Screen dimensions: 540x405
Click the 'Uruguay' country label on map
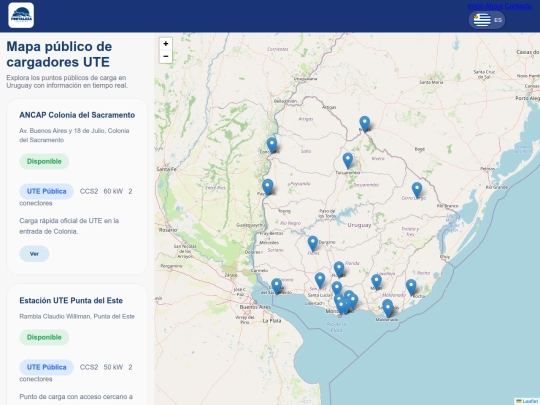[359, 225]
